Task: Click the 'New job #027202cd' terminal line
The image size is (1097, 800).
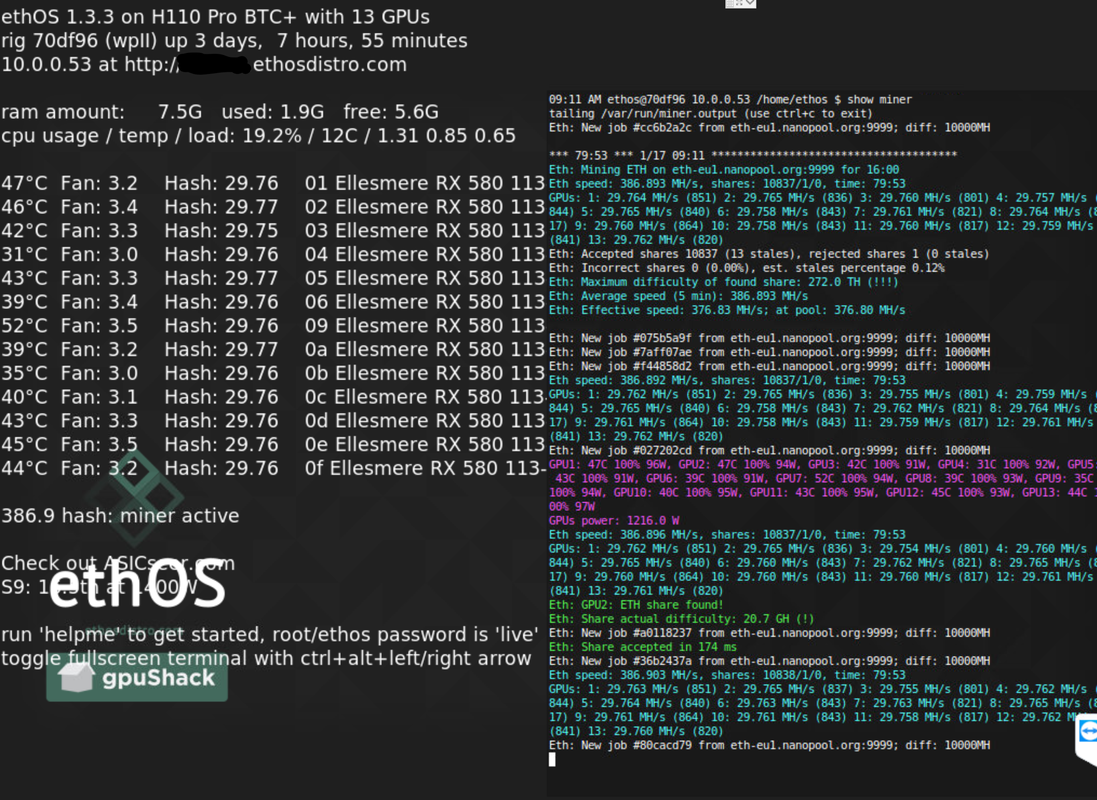Action: 770,451
